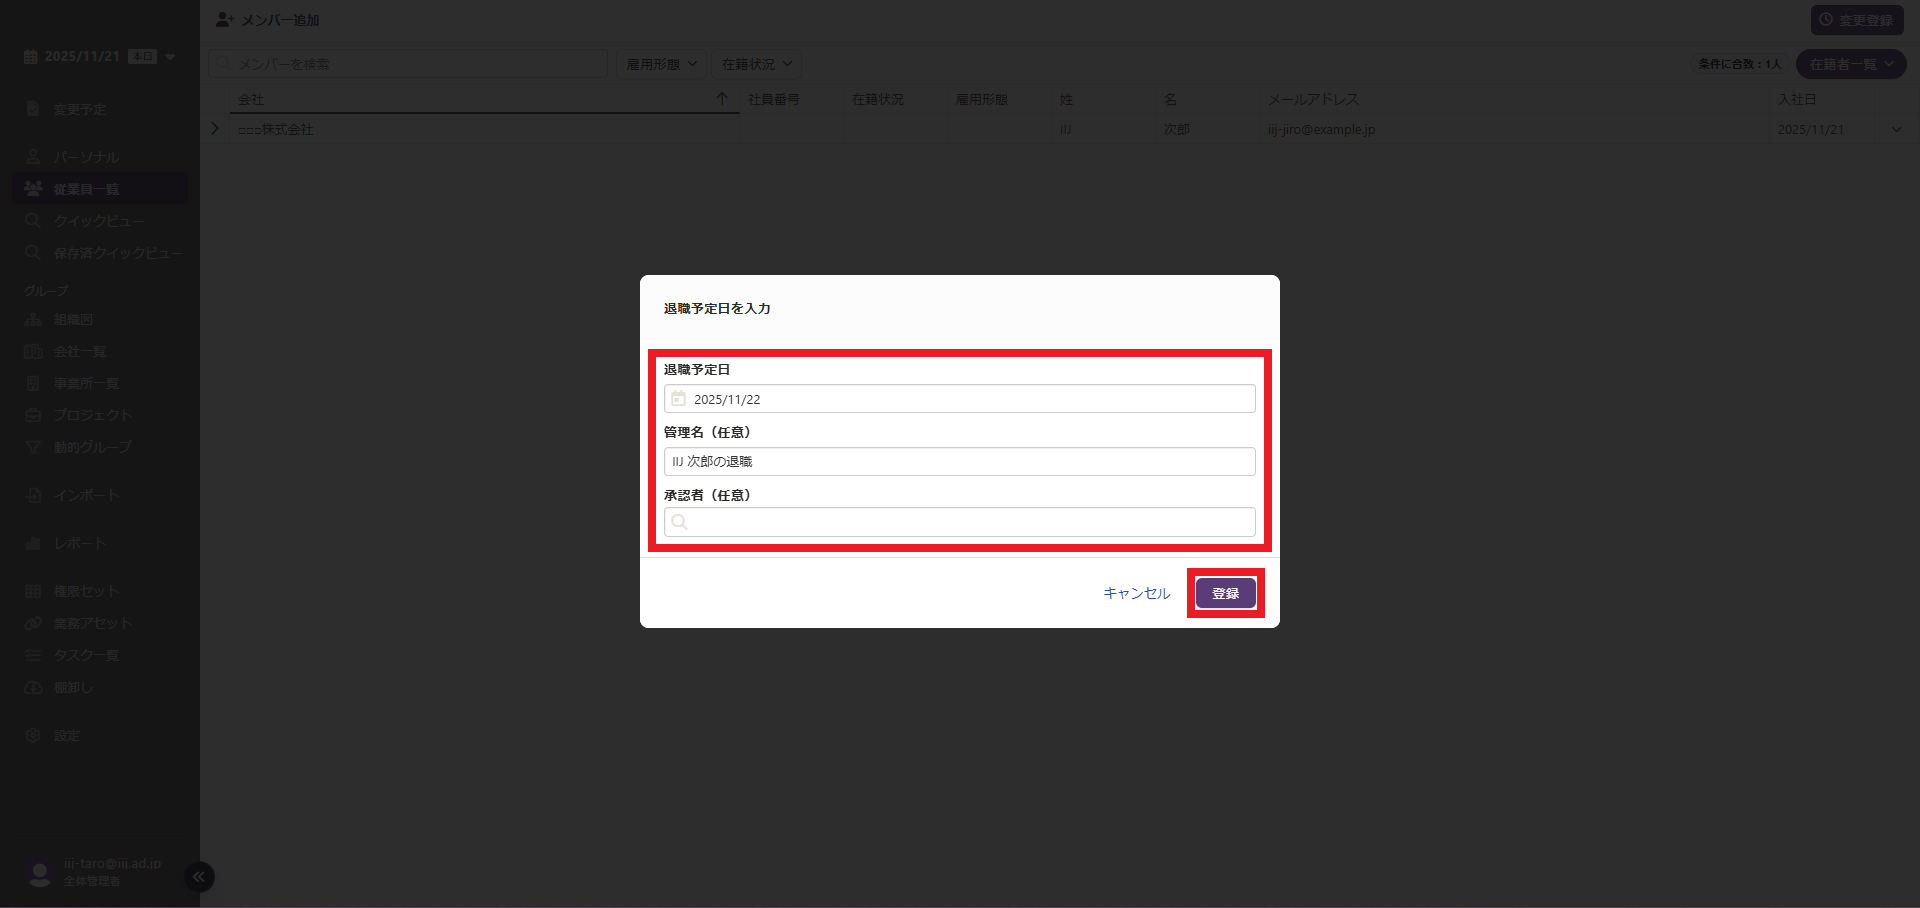The height and width of the screenshot is (908, 1920).
Task: Click the レポート chart icon in sidebar
Action: [x=33, y=544]
